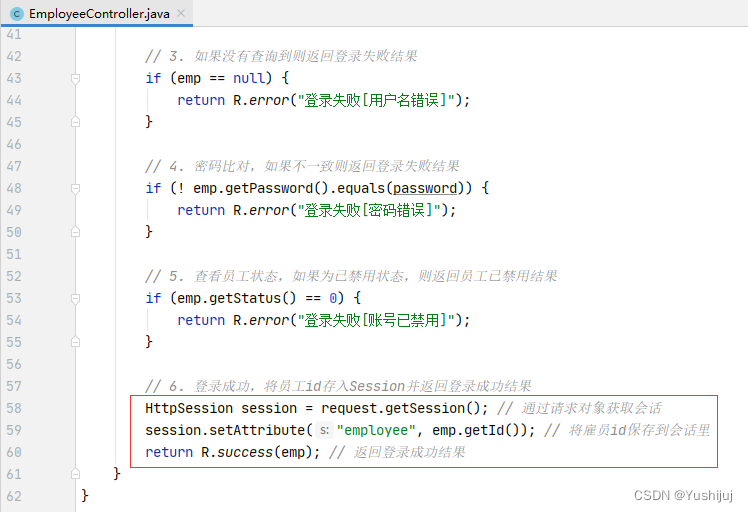Click the string "登录失败[用户名错误]"

point(376,100)
